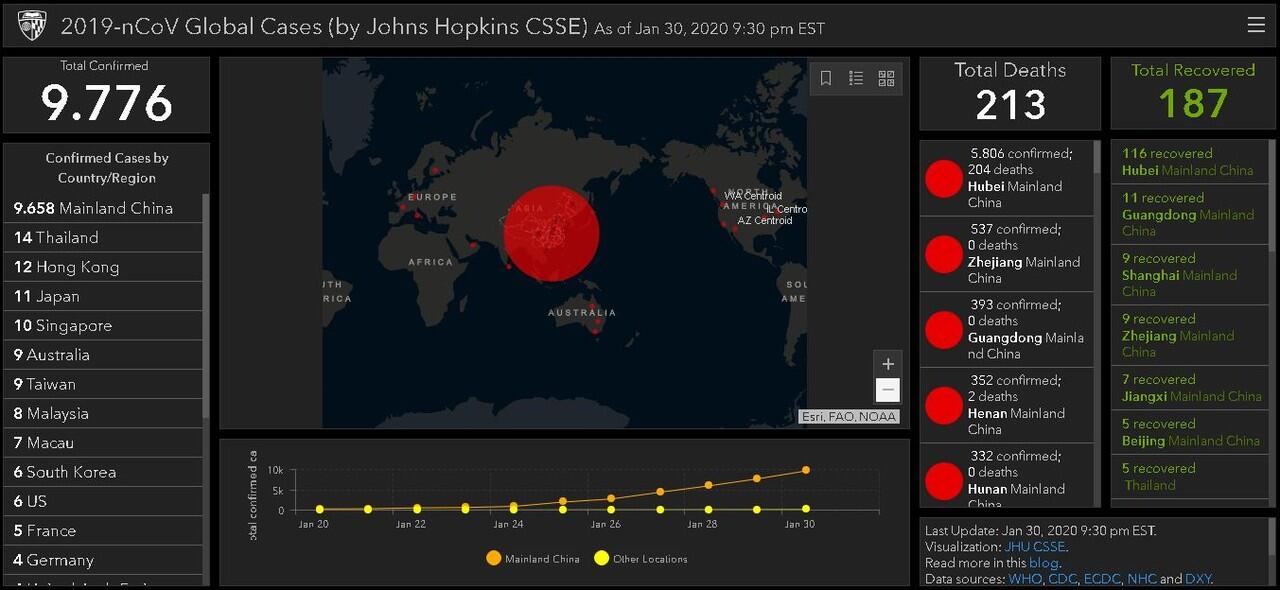Click the red circle beside Zhejiang entry
The height and width of the screenshot is (590, 1280).
pos(943,254)
